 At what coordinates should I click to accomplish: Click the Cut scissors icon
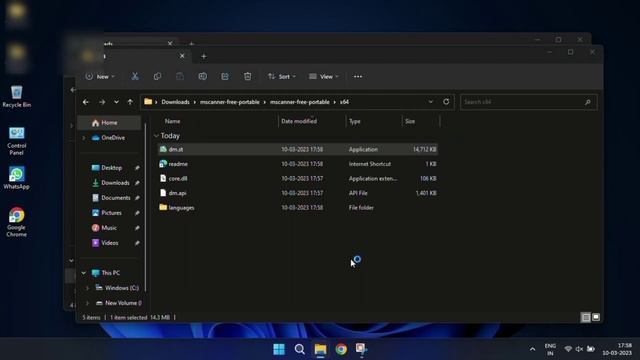[135, 76]
